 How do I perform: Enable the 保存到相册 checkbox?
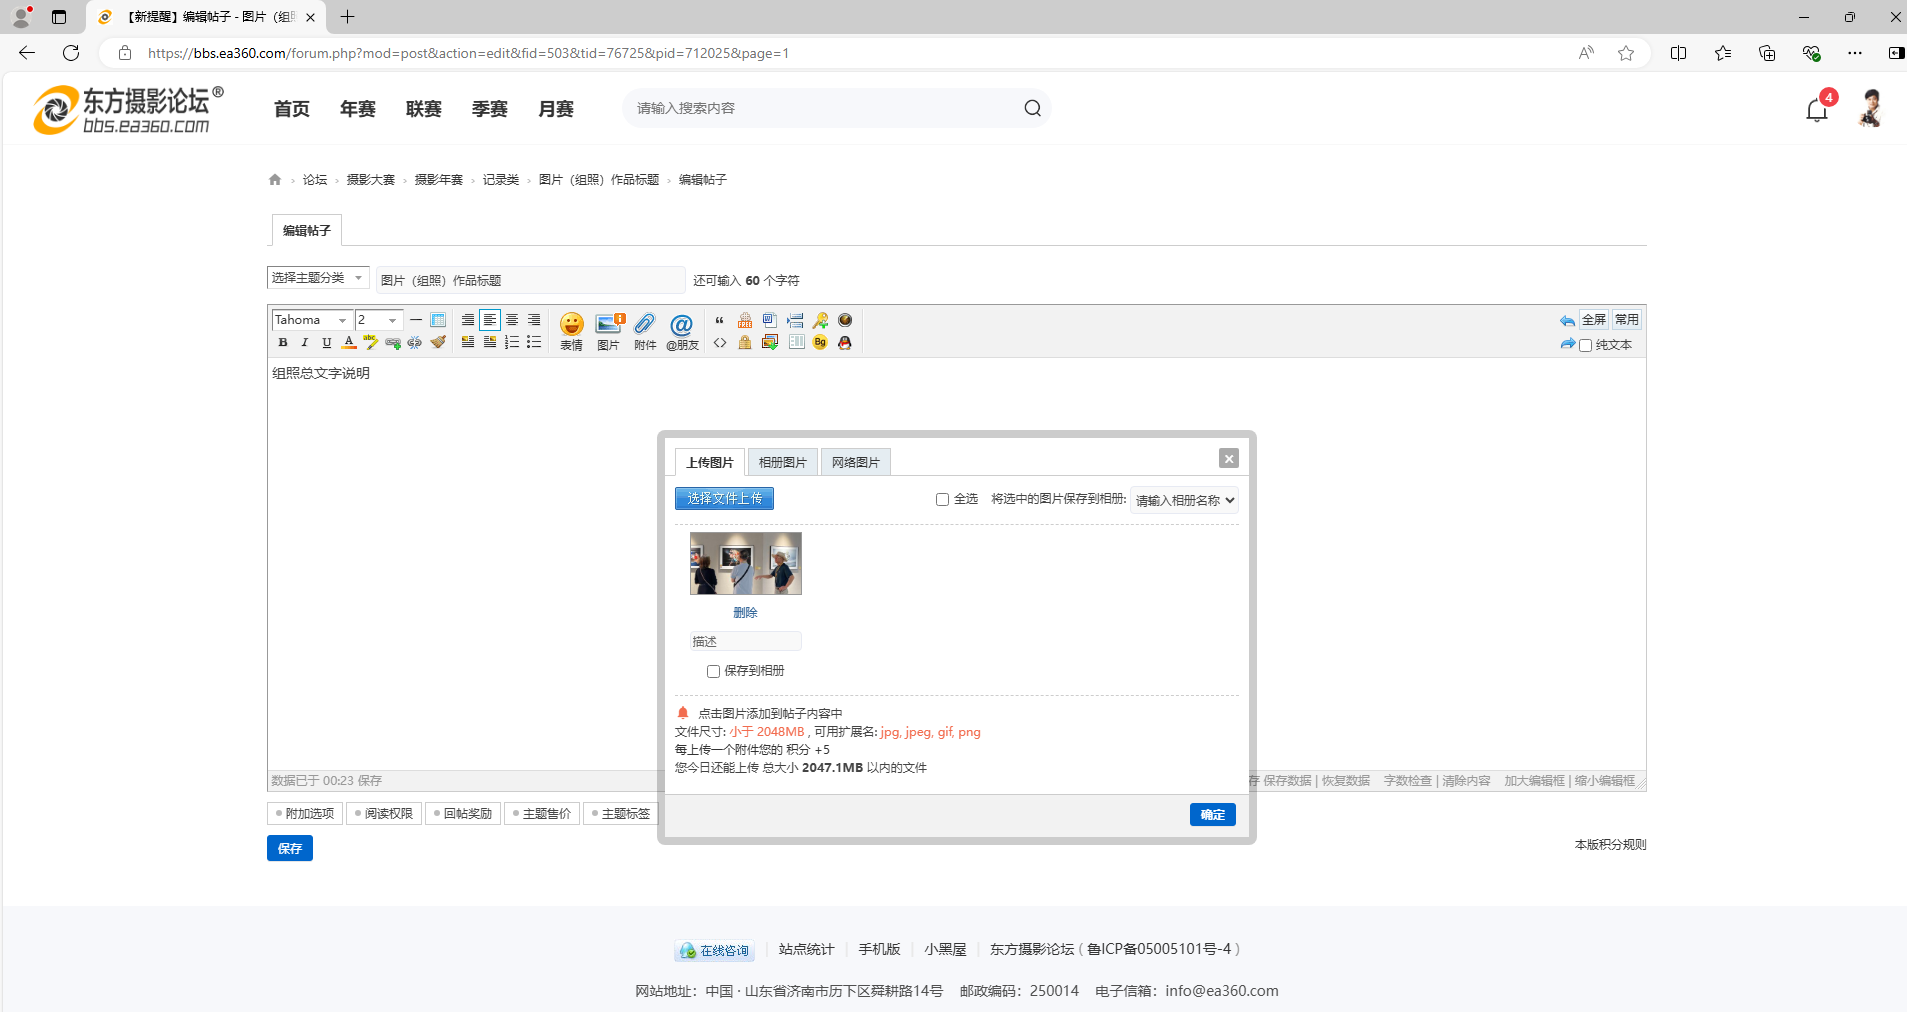click(x=713, y=671)
